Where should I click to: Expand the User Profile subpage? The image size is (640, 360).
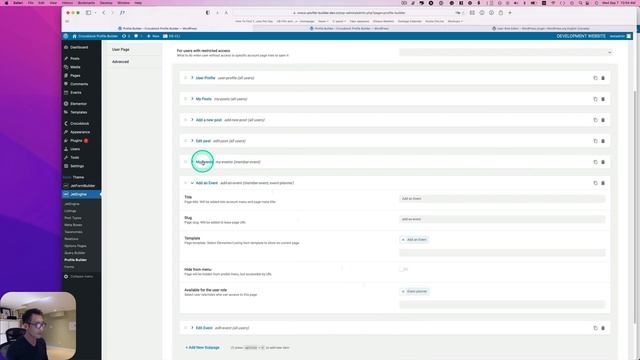tap(192, 78)
